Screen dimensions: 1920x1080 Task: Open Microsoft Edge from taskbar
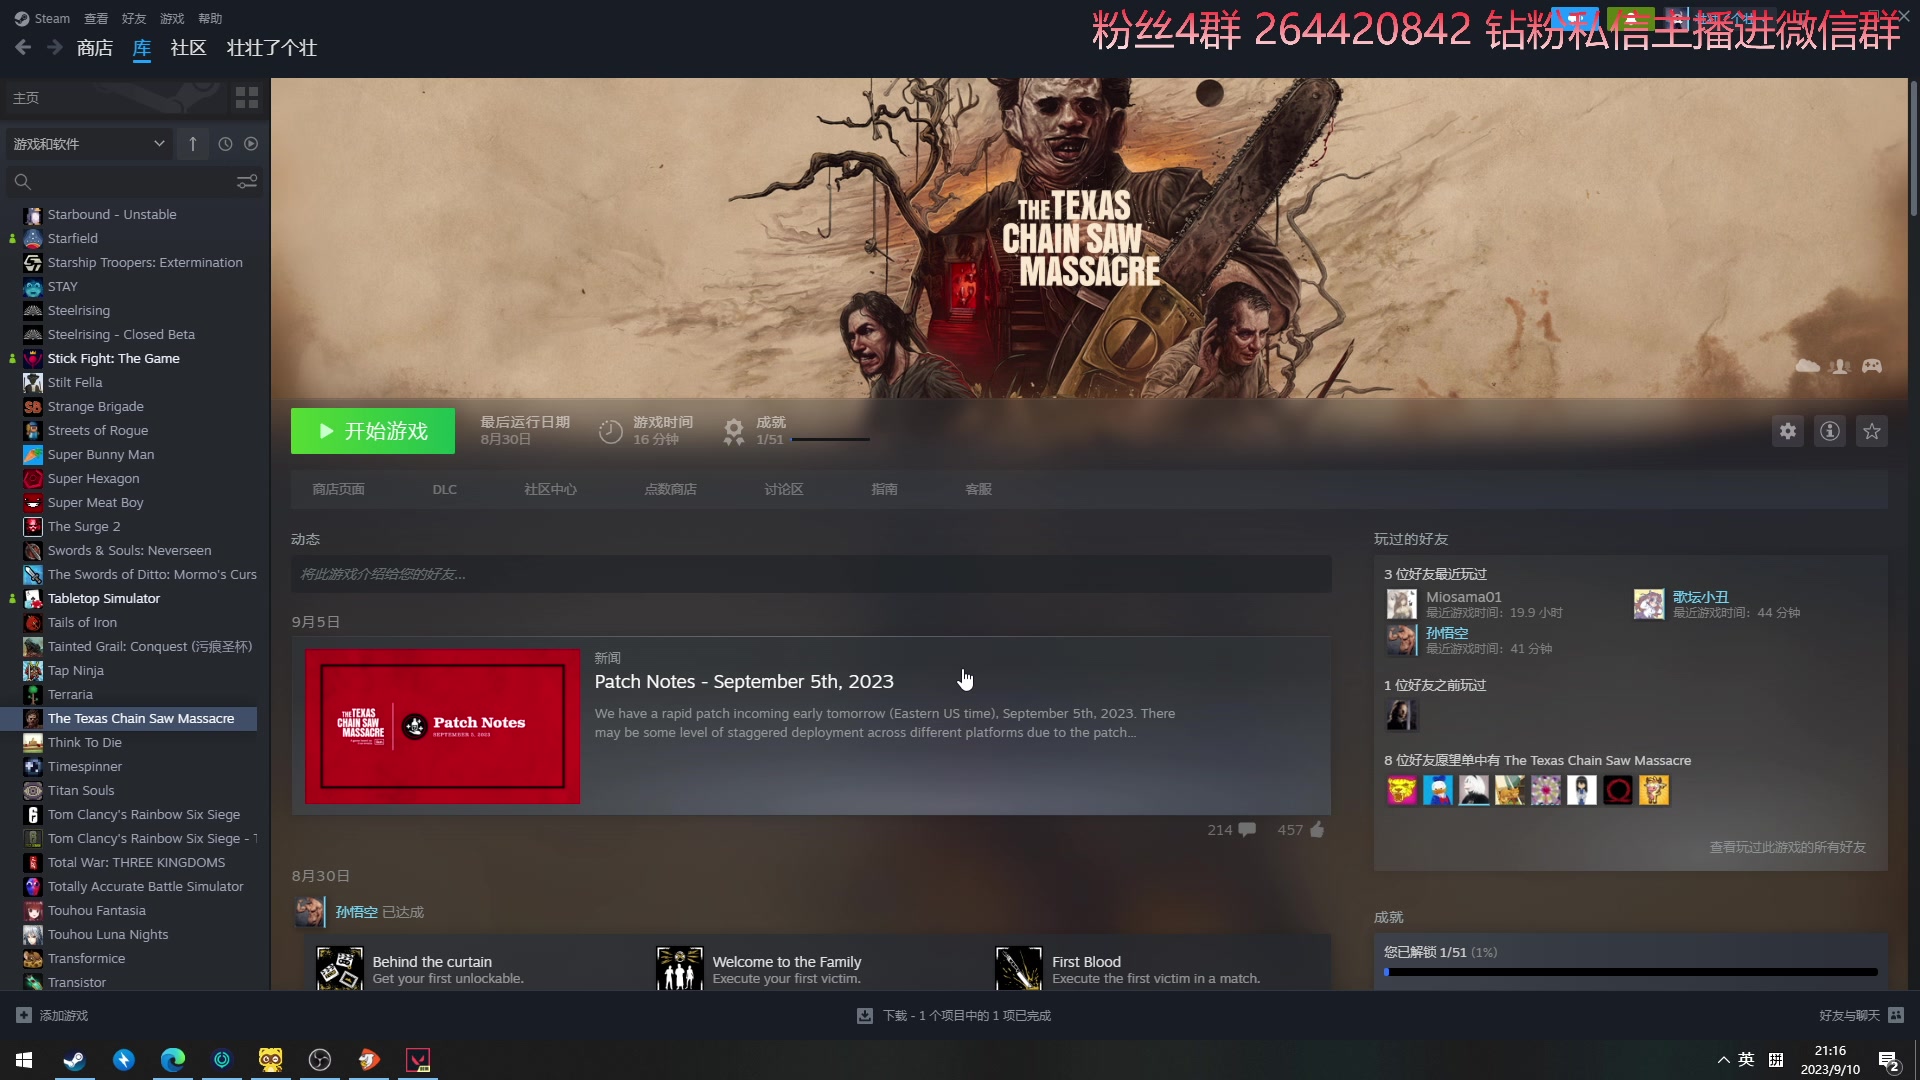pyautogui.click(x=172, y=1059)
